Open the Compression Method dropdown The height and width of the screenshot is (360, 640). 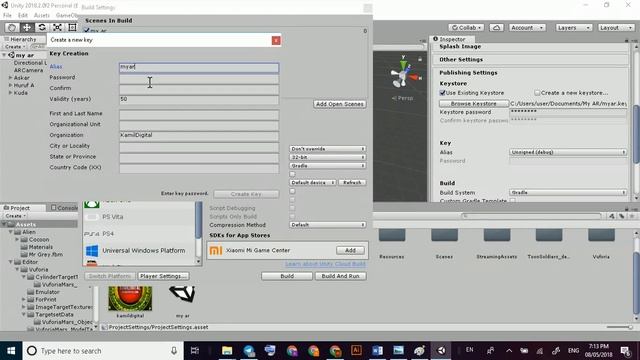(x=327, y=225)
